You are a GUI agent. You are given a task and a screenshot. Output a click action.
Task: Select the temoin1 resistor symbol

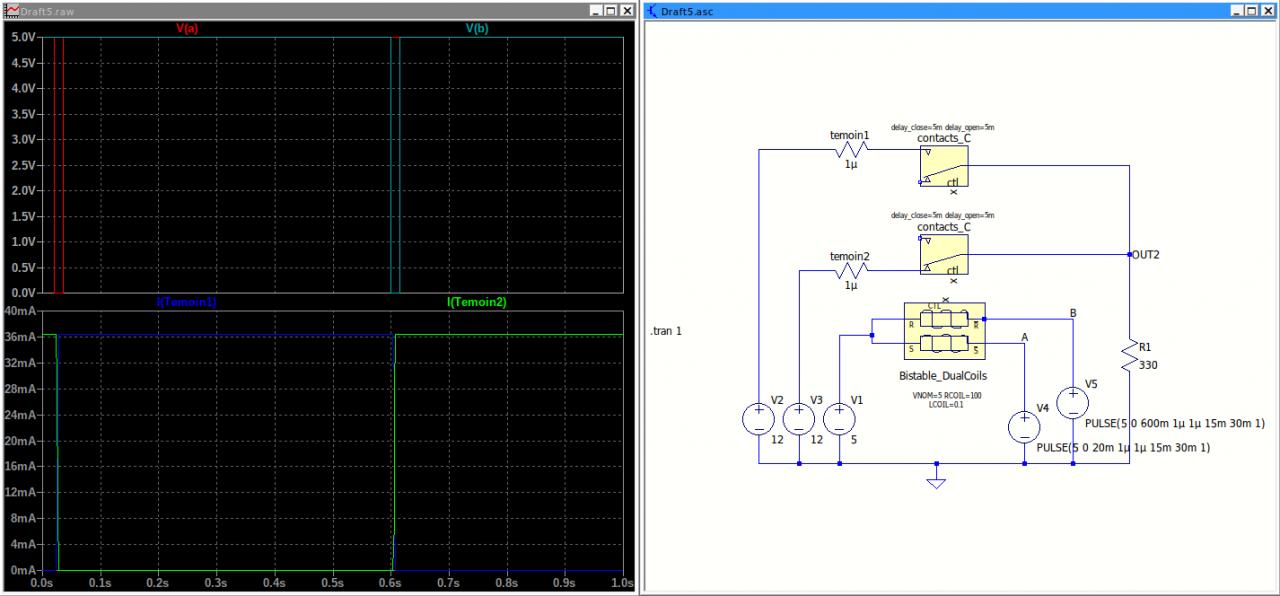(850, 150)
